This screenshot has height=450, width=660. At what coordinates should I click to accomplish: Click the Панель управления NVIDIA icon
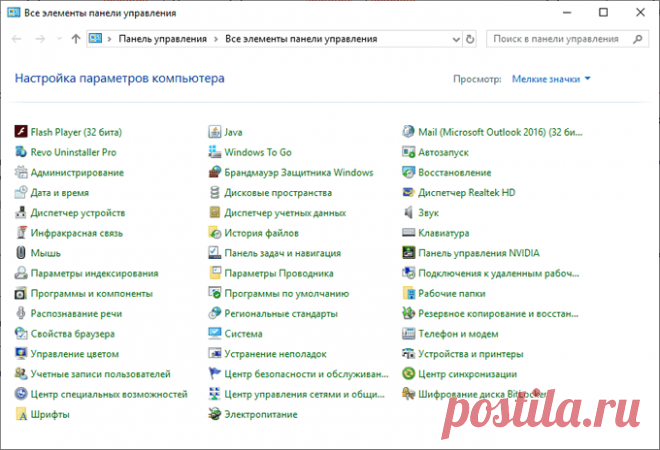[408, 253]
